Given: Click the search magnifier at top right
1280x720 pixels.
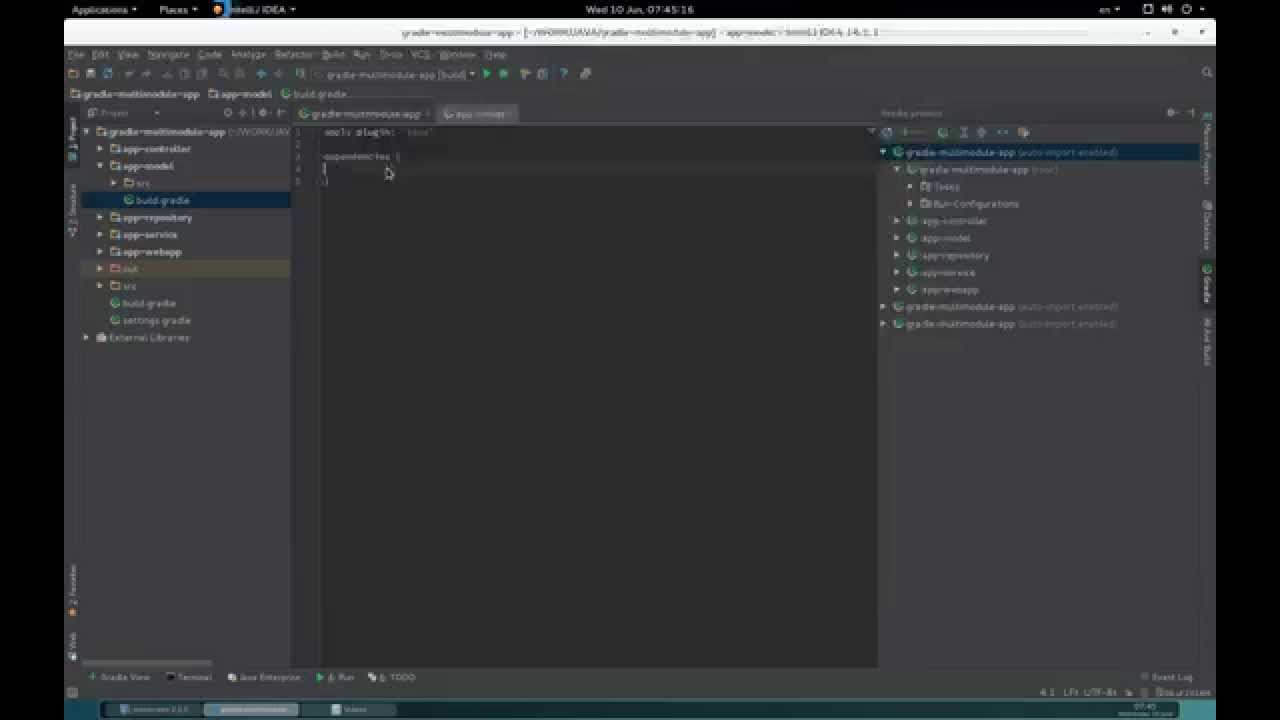Looking at the screenshot, I should (1207, 73).
